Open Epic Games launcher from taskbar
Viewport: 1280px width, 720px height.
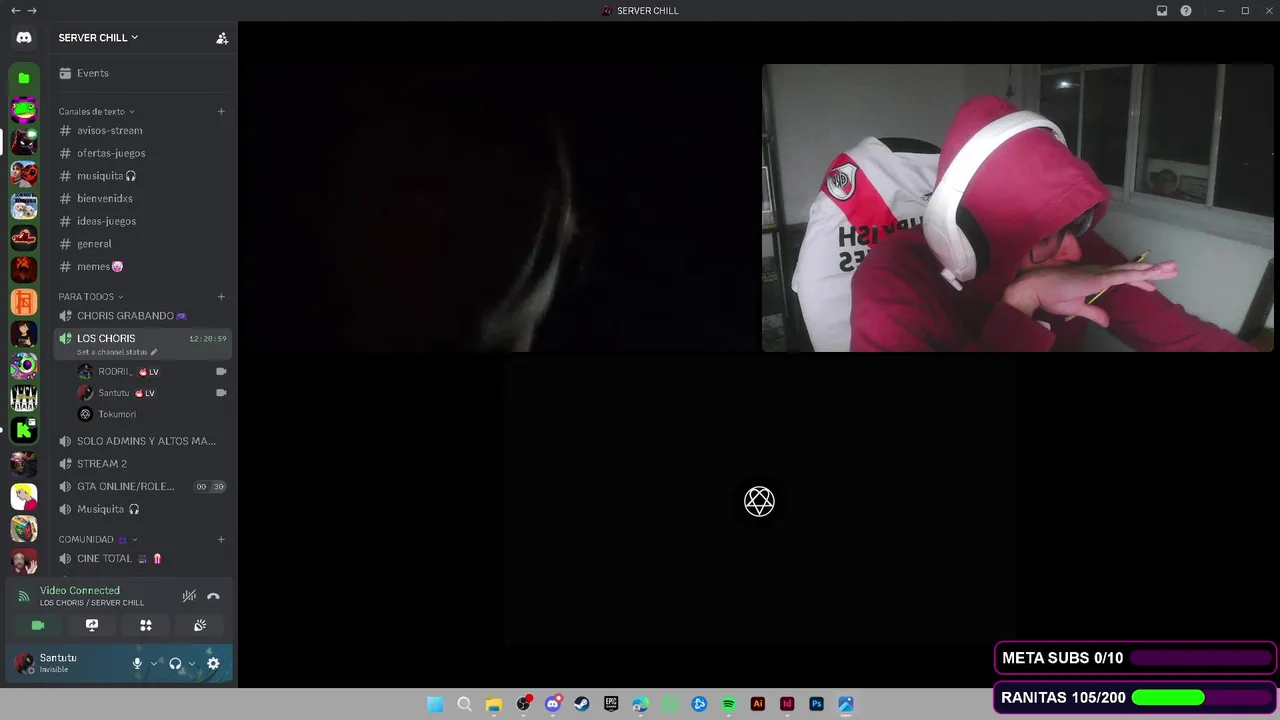pyautogui.click(x=611, y=704)
